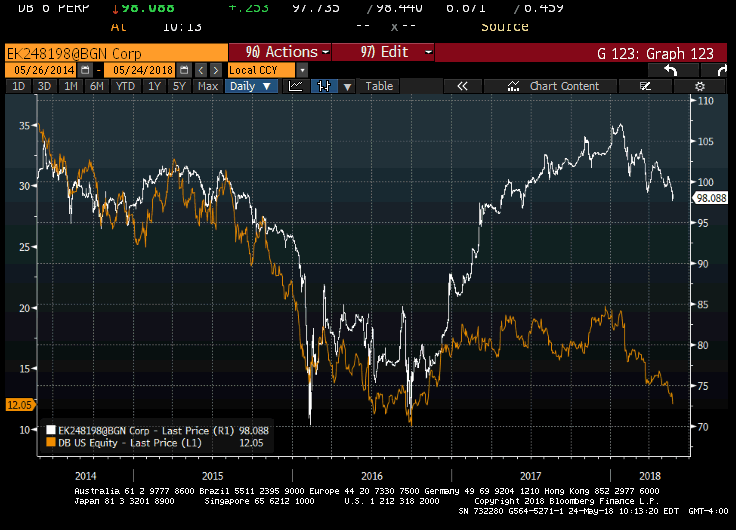Click the 12.05 left axis price label

point(20,405)
